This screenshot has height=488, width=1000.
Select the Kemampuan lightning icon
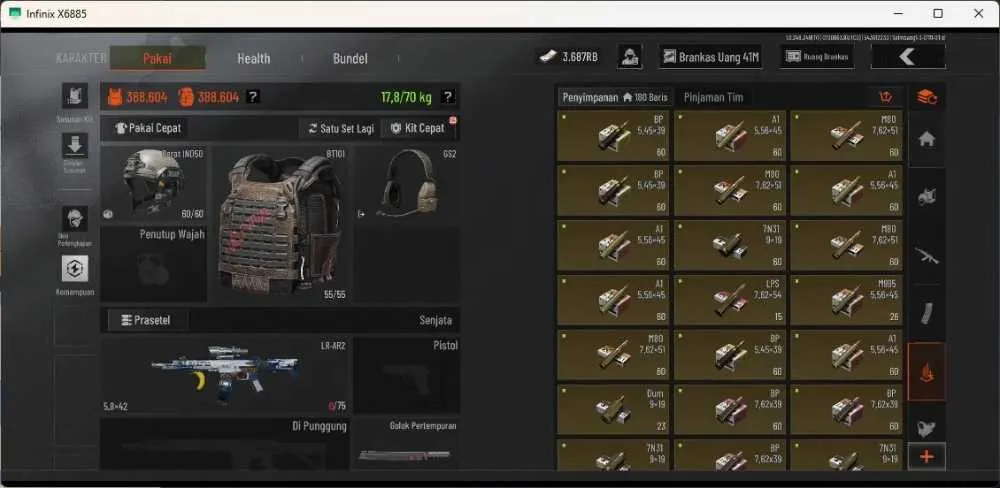click(x=75, y=269)
